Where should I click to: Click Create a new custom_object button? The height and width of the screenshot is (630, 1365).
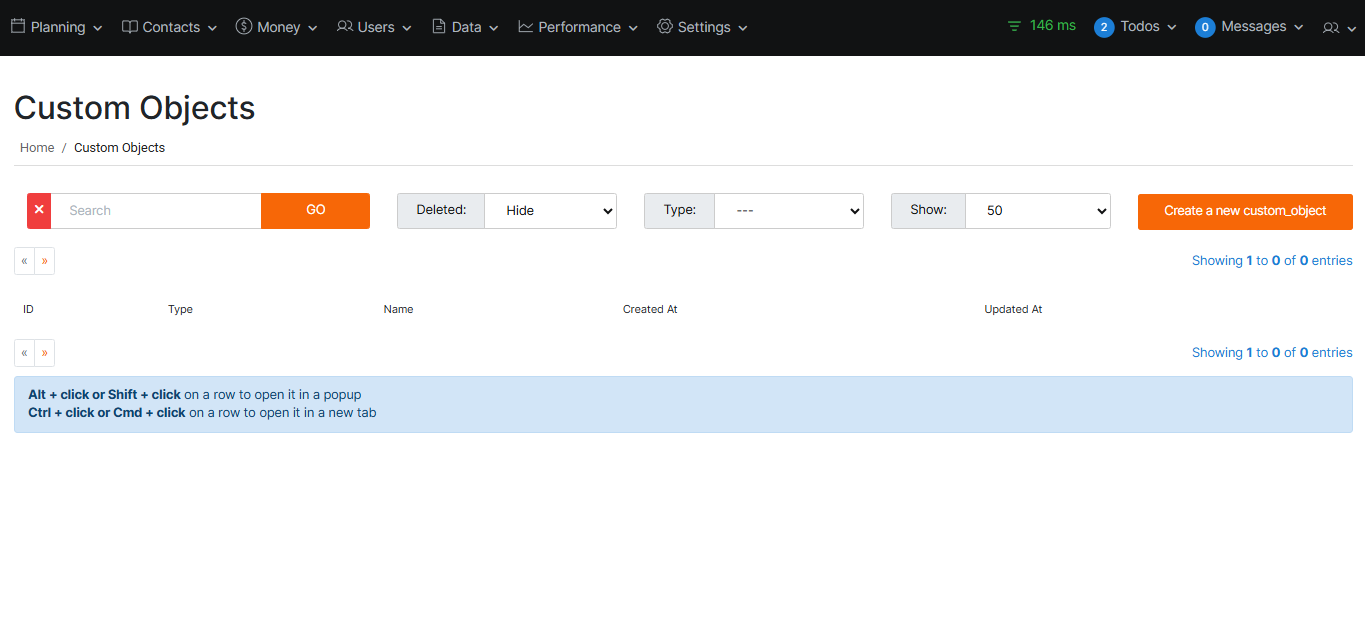click(1245, 211)
